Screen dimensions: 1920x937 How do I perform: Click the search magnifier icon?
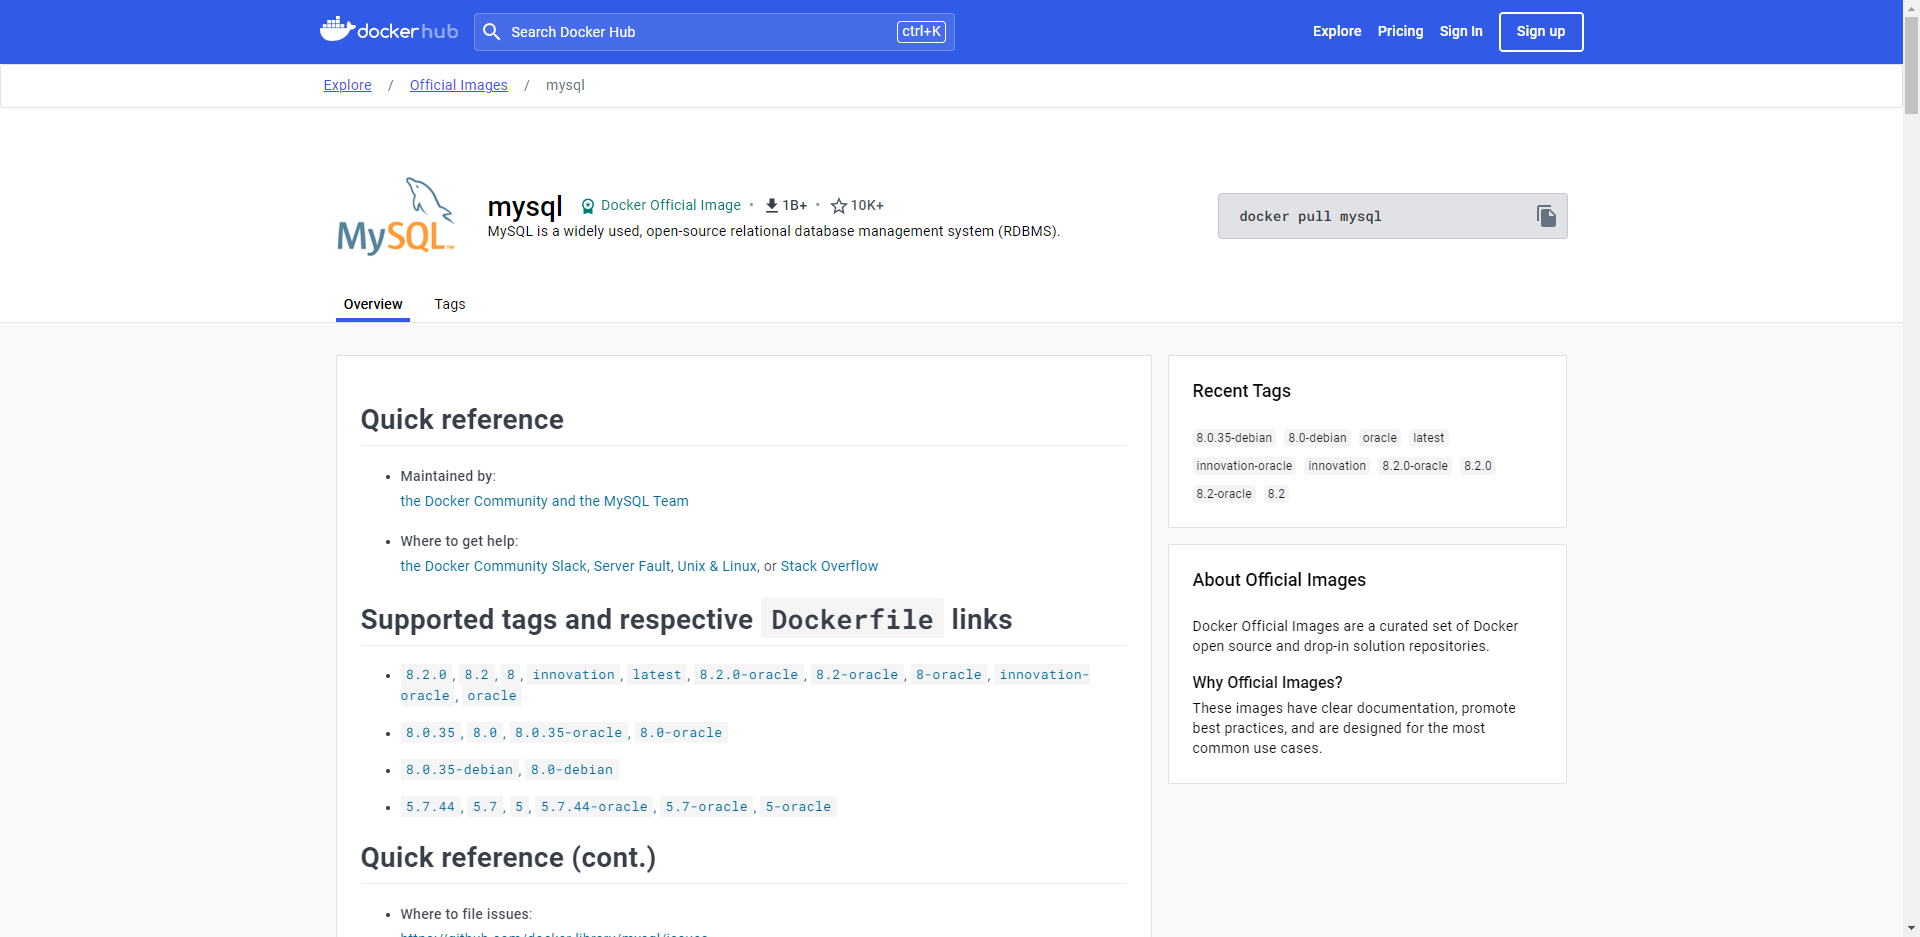[491, 32]
